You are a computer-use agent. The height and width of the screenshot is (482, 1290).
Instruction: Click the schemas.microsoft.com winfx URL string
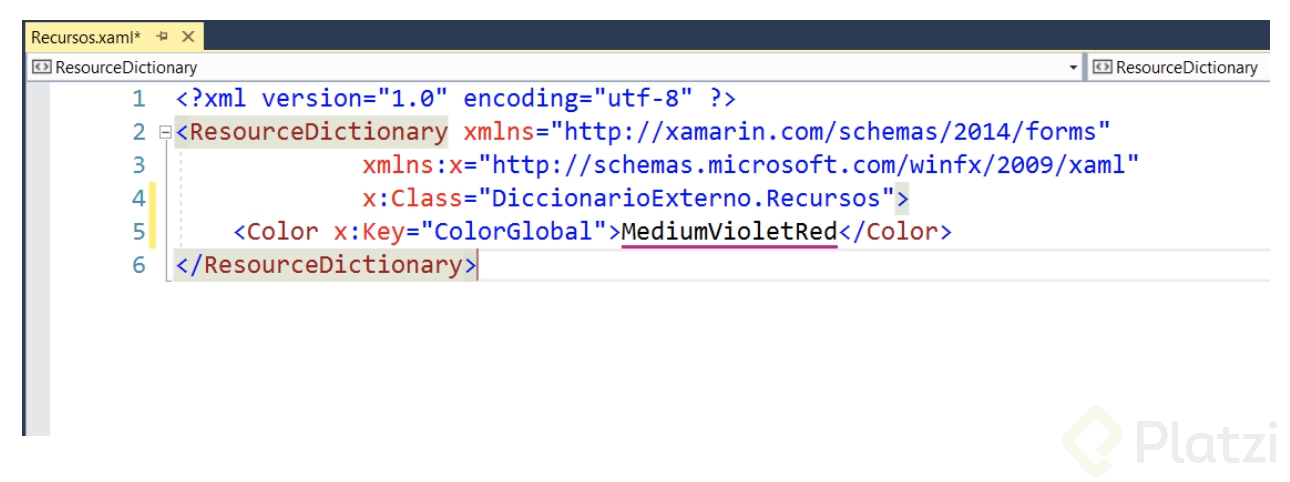pyautogui.click(x=808, y=165)
